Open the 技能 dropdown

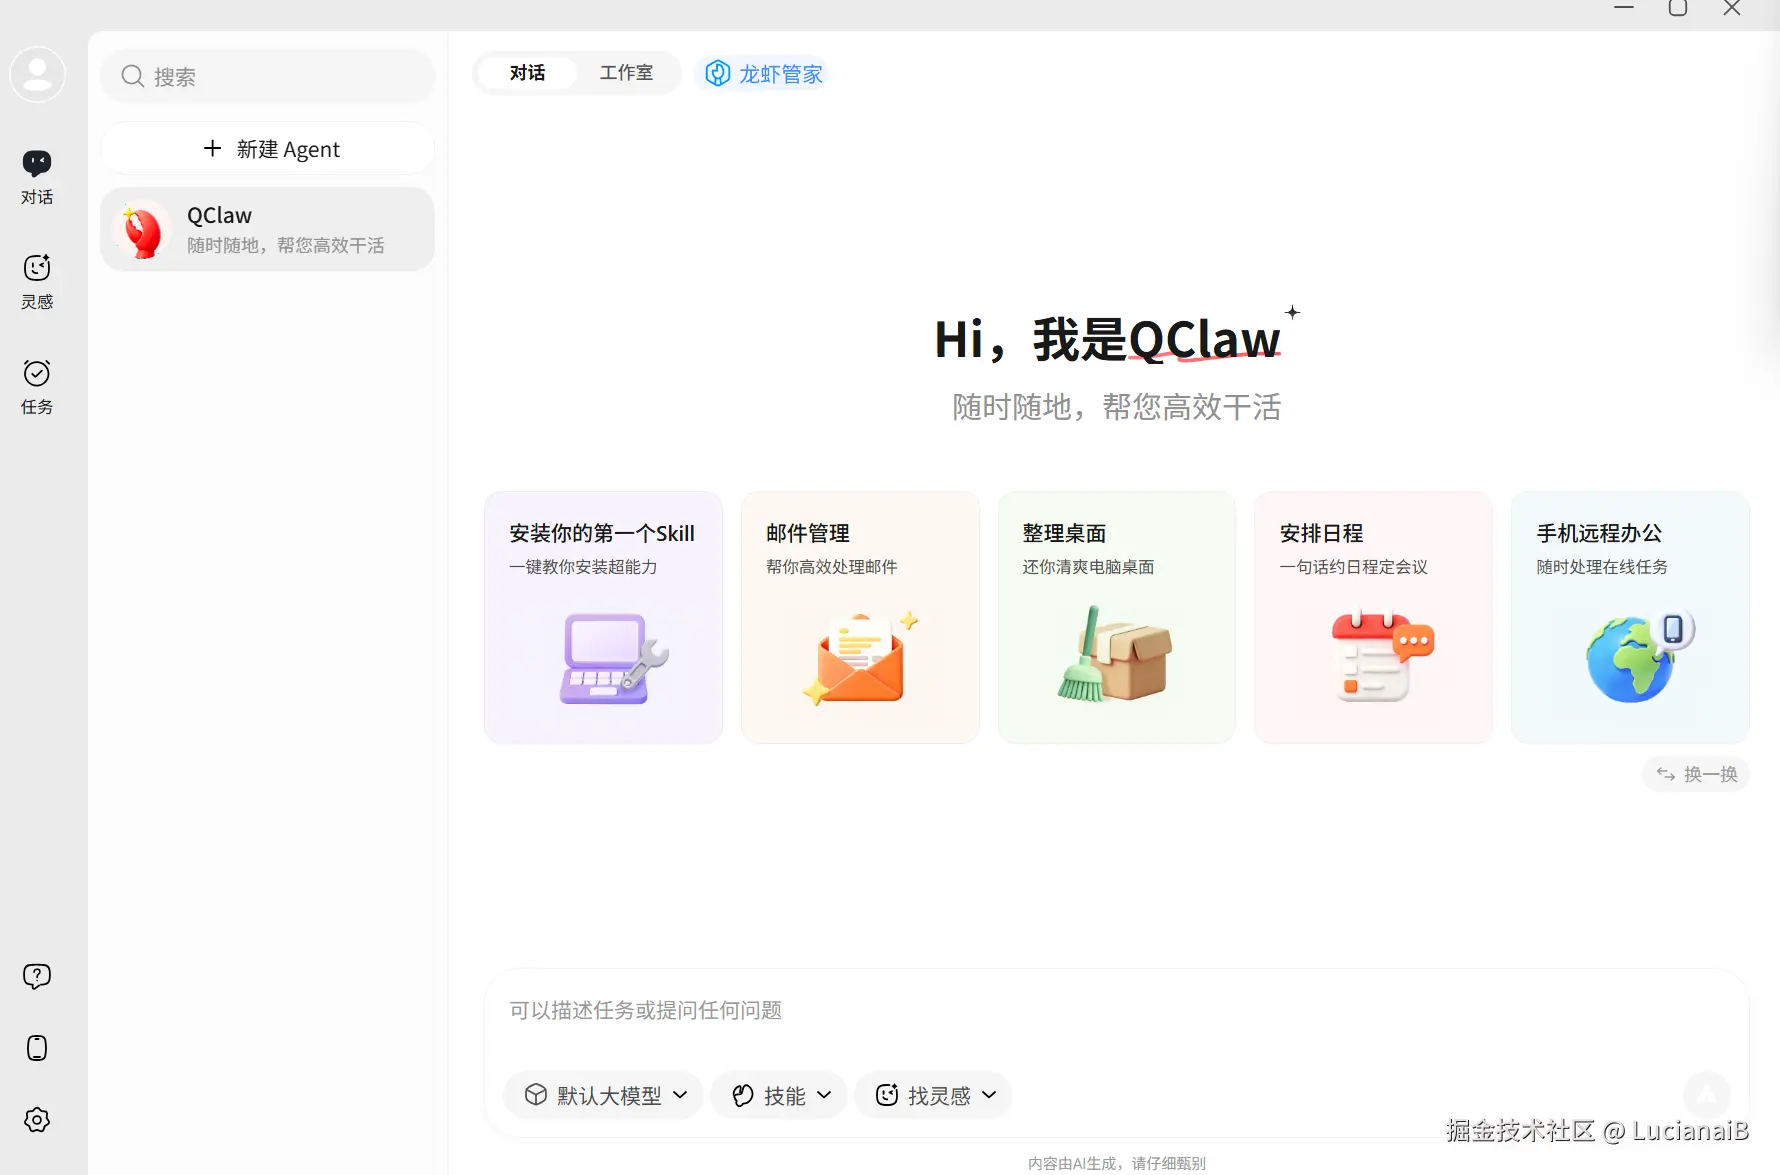click(779, 1095)
